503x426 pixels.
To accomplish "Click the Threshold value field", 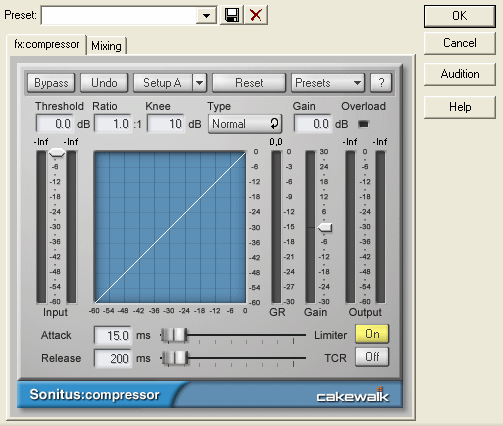I will 55,124.
